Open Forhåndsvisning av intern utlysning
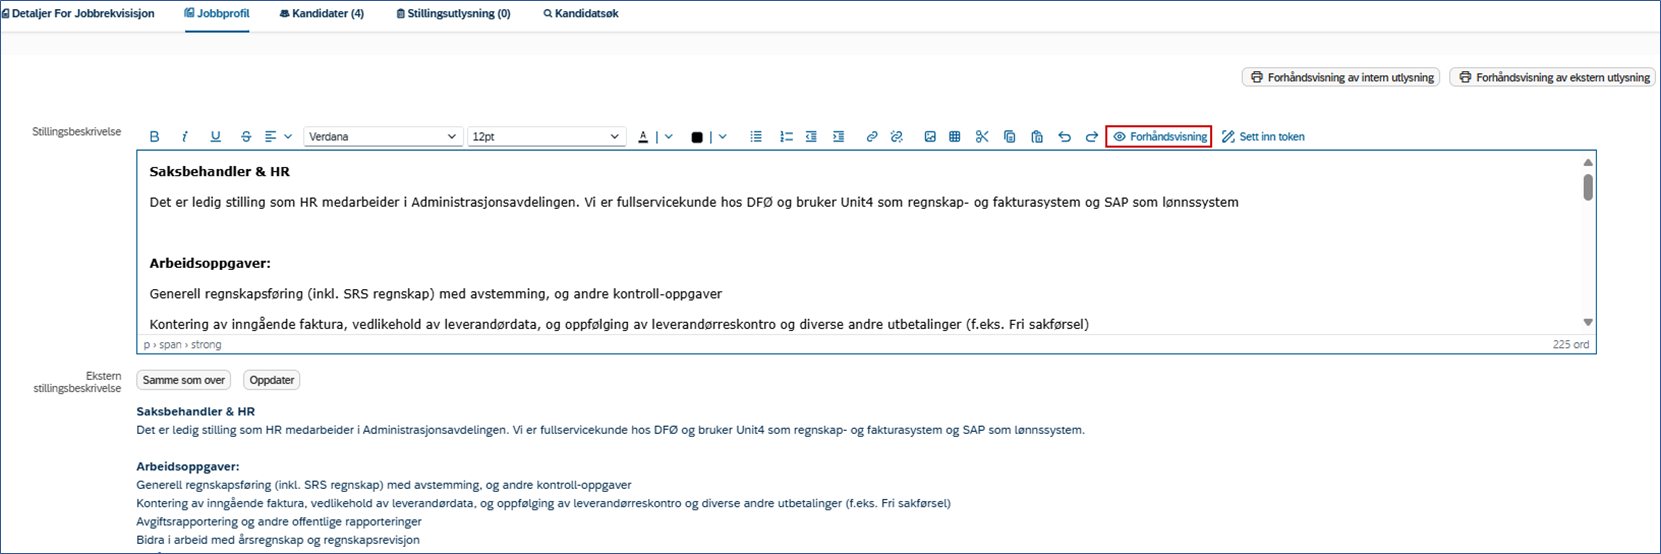 click(1341, 77)
